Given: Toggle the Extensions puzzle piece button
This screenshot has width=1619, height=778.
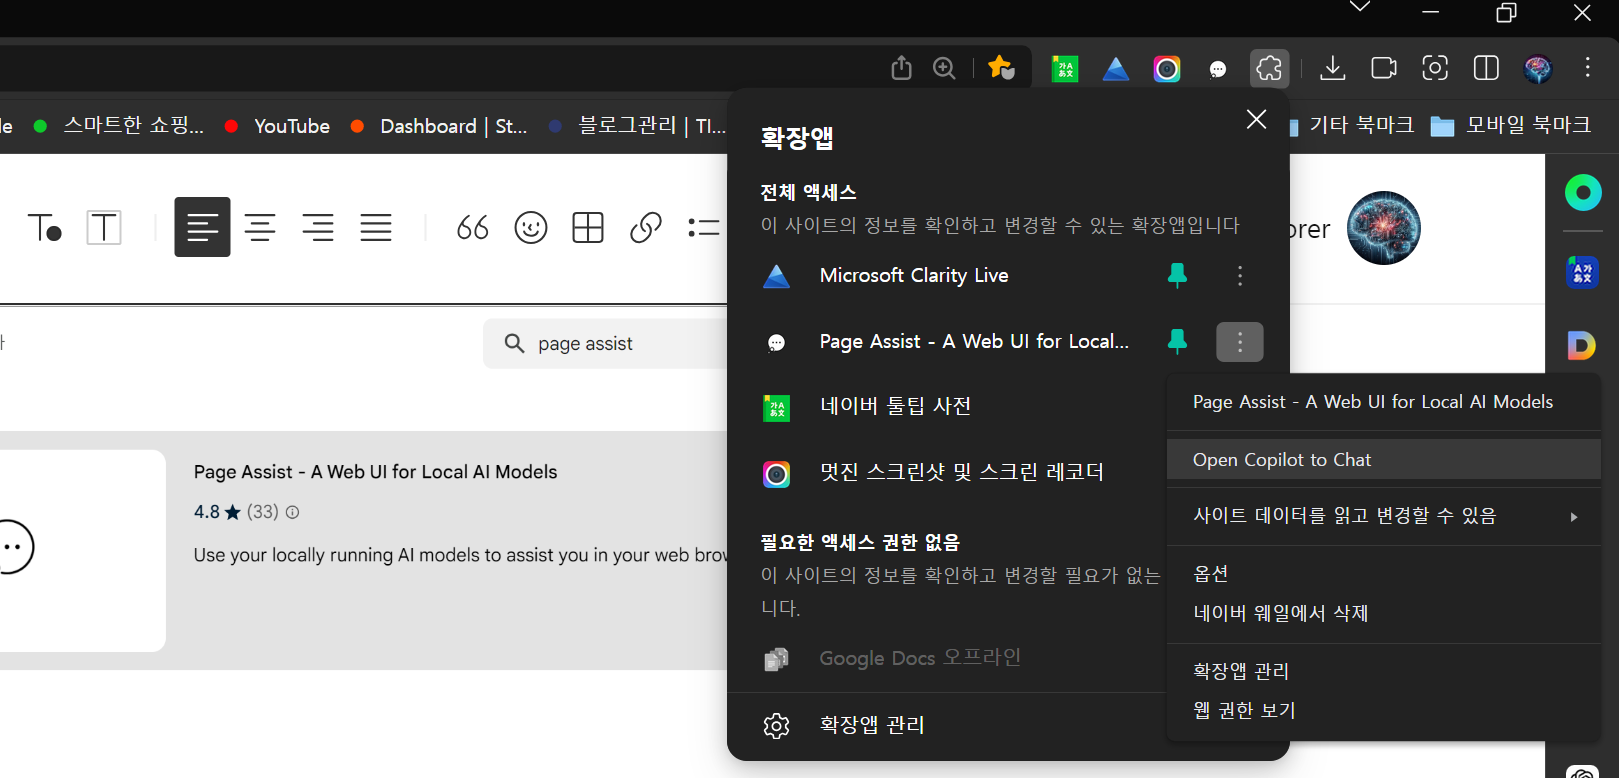Looking at the screenshot, I should coord(1269,68).
